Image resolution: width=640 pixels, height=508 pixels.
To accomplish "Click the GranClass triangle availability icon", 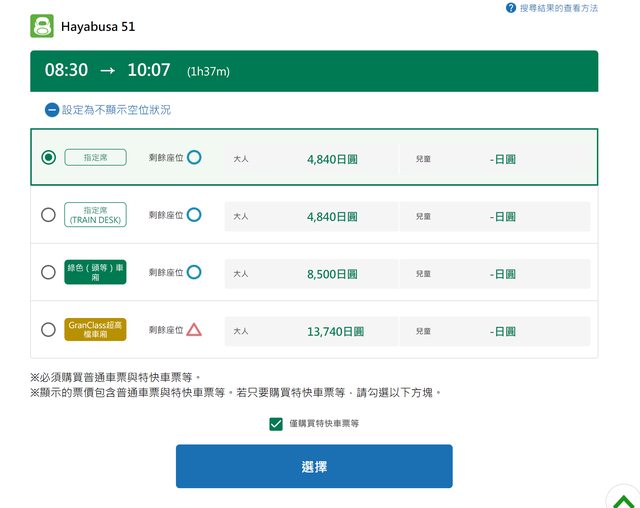I will [x=194, y=329].
